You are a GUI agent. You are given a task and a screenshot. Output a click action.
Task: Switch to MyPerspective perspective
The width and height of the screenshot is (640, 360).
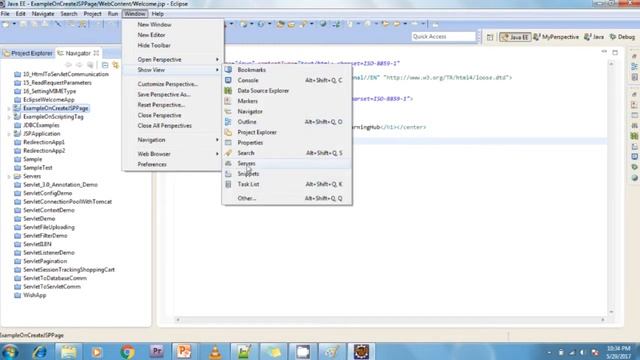556,37
